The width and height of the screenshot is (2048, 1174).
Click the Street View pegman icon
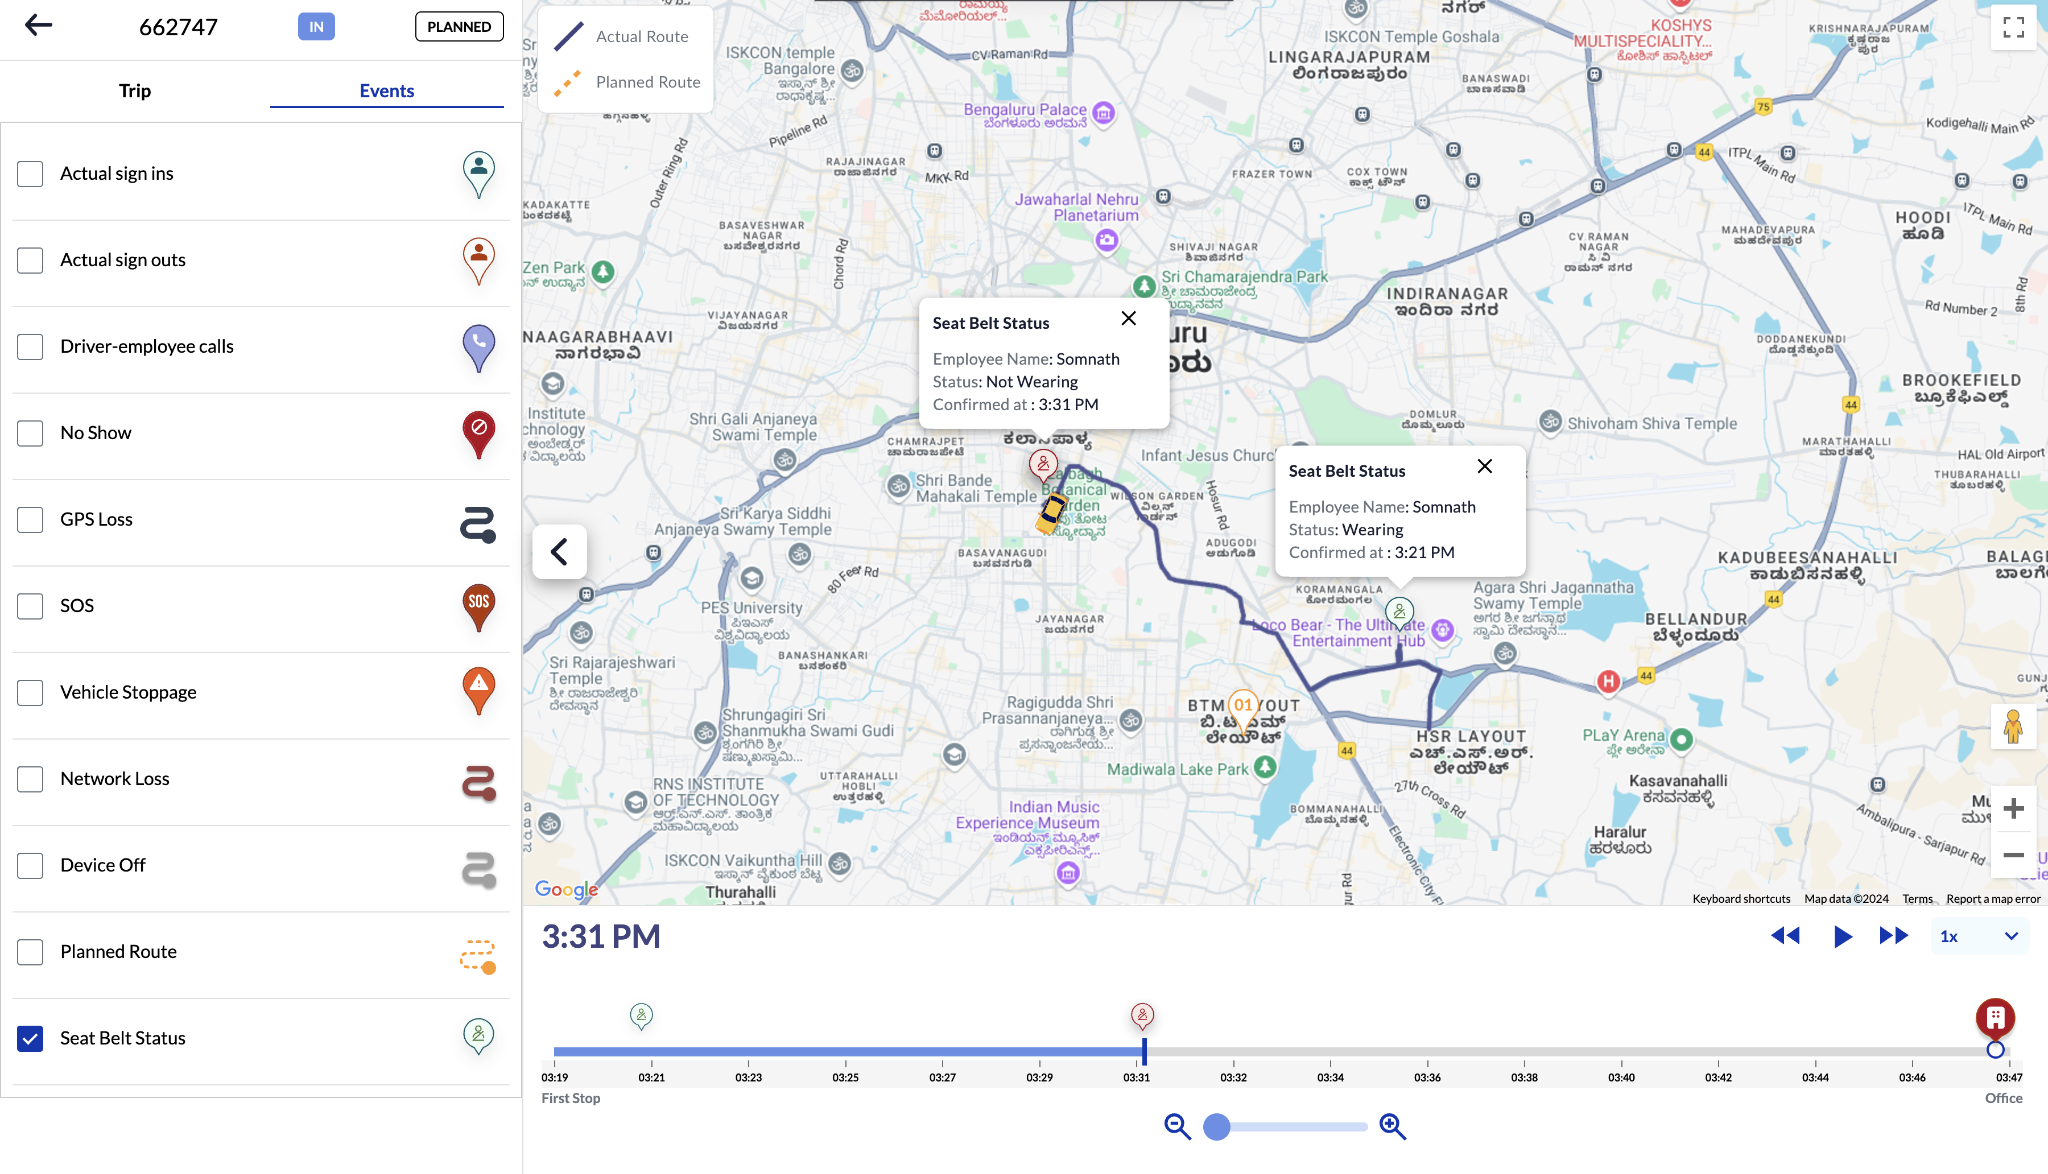(2013, 727)
